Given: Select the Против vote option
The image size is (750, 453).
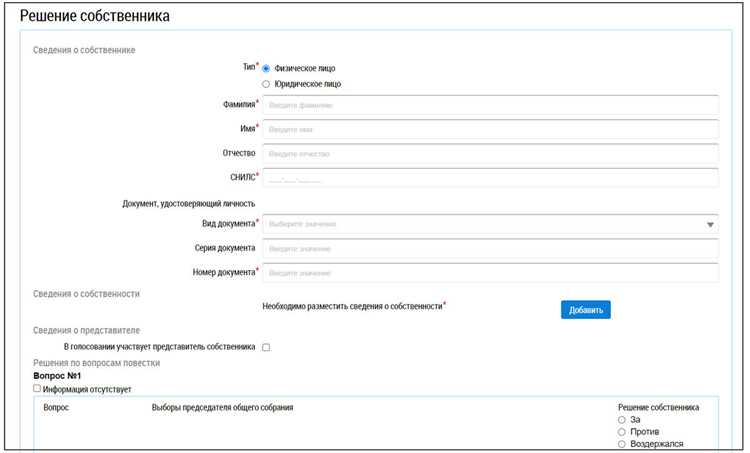Looking at the screenshot, I should 621,432.
